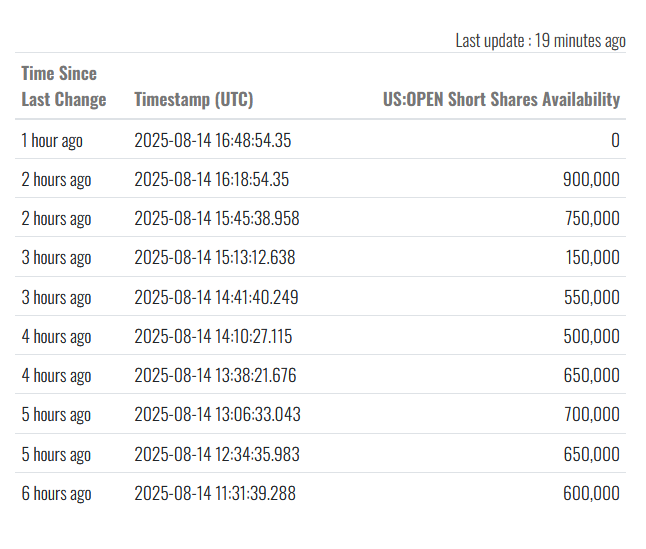Screen dimensions: 646x549
Task: Click the 500,000 availability value
Action: [592, 336]
